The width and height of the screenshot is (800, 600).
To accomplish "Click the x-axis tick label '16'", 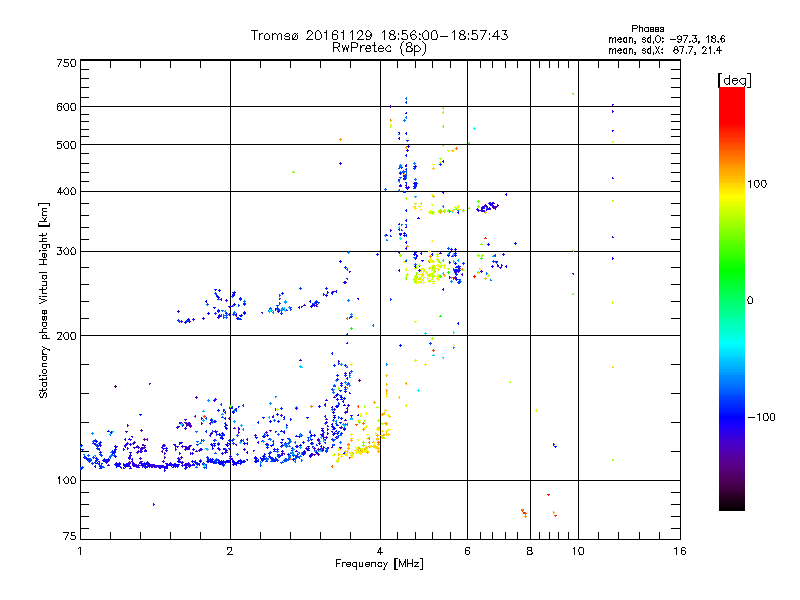I will coord(680,551).
